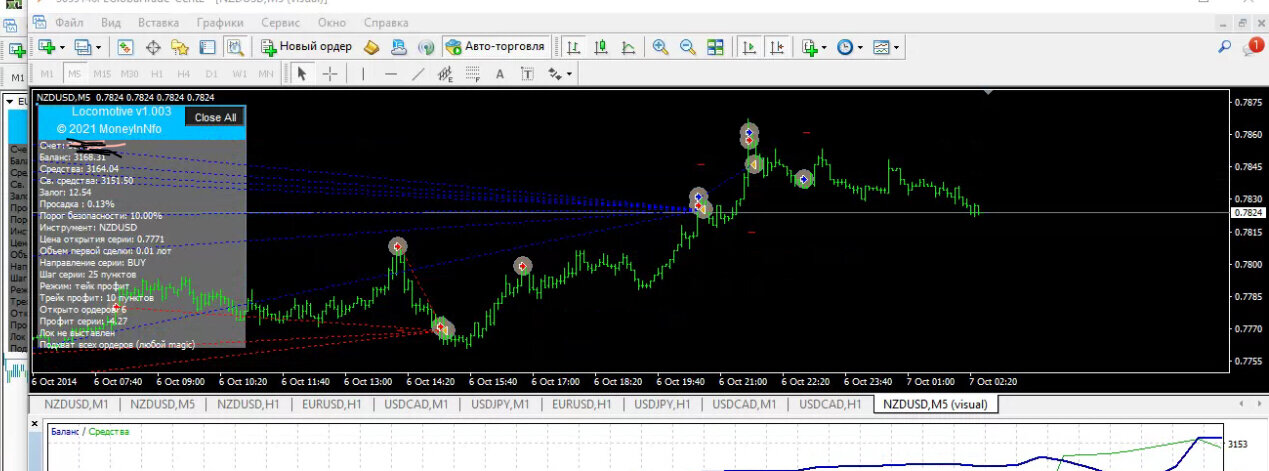Viewport: 1269px width, 471px height.
Task: Draw a vertical line tool
Action: [363, 74]
